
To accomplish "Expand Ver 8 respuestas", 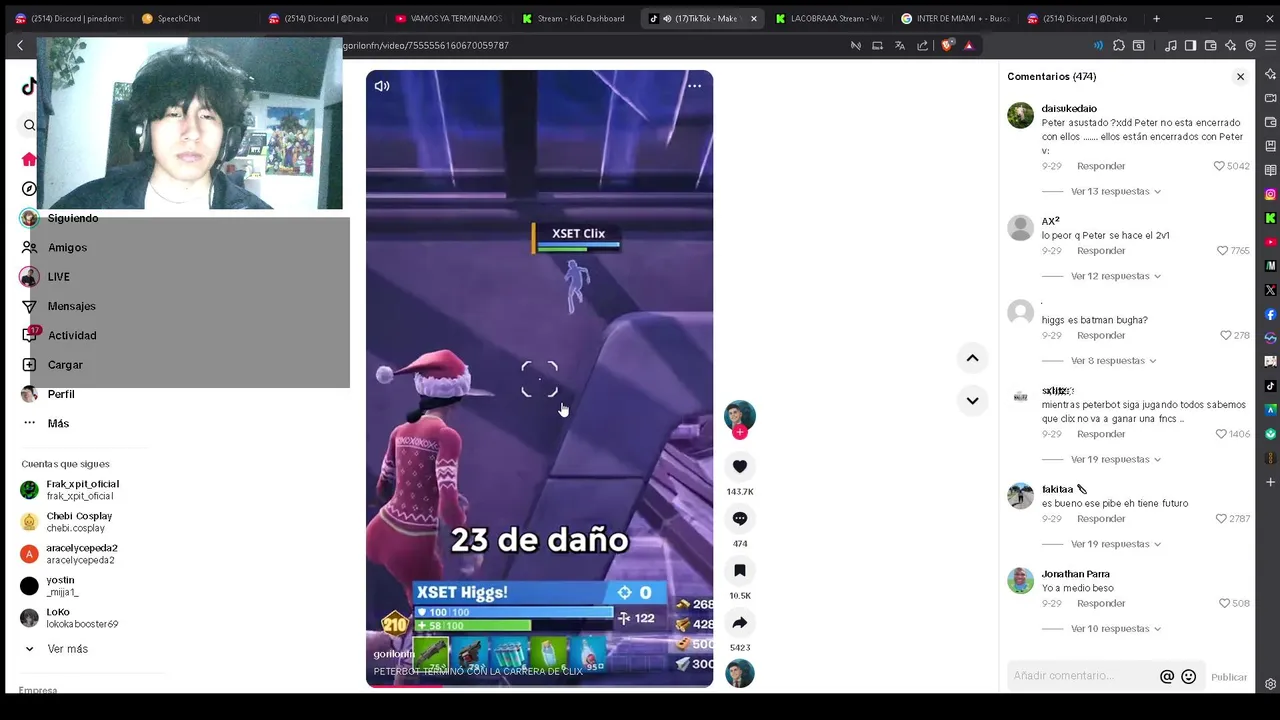I will [x=1113, y=360].
